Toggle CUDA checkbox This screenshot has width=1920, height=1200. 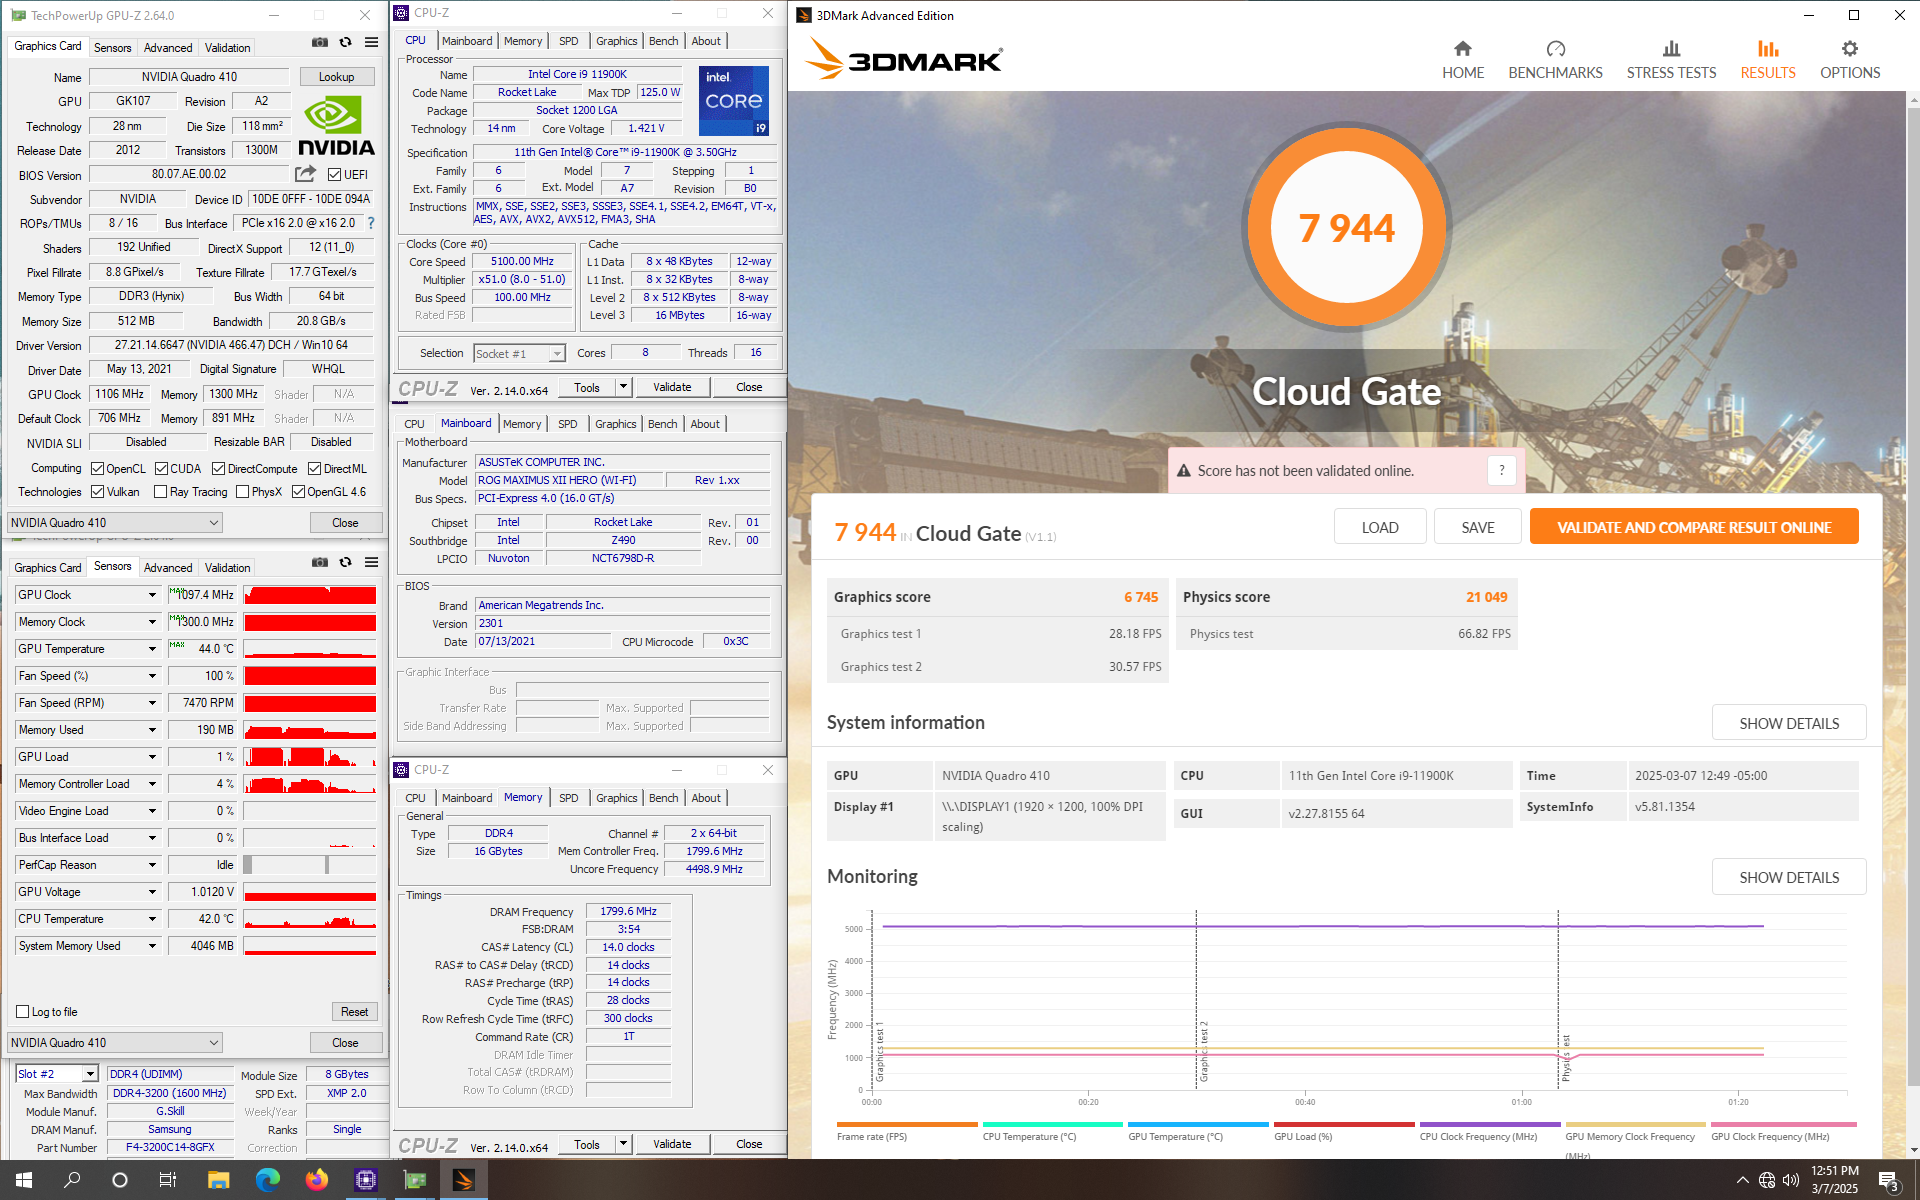(161, 468)
